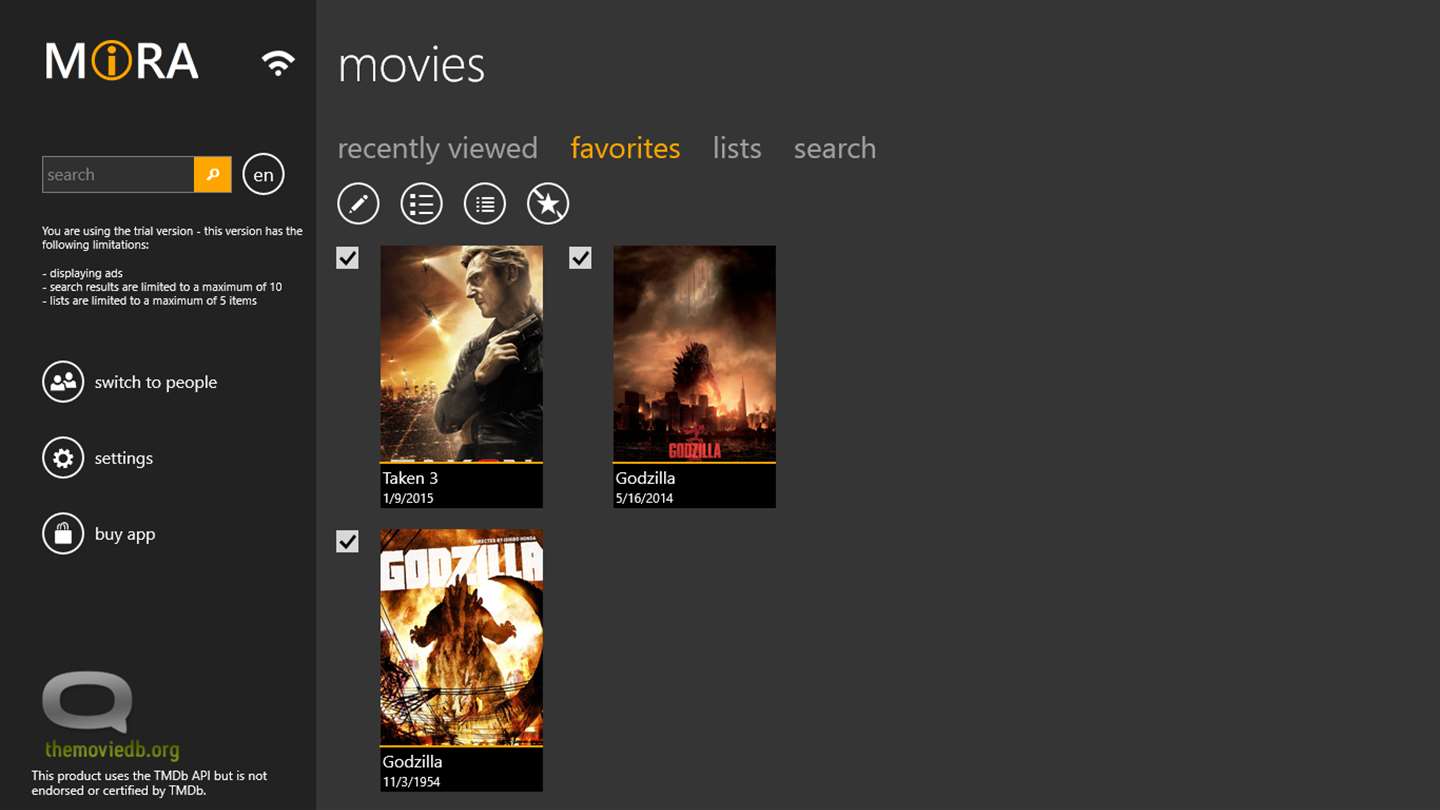Select the favorites tab
Screen dimensions: 1440x810
pyautogui.click(x=625, y=148)
